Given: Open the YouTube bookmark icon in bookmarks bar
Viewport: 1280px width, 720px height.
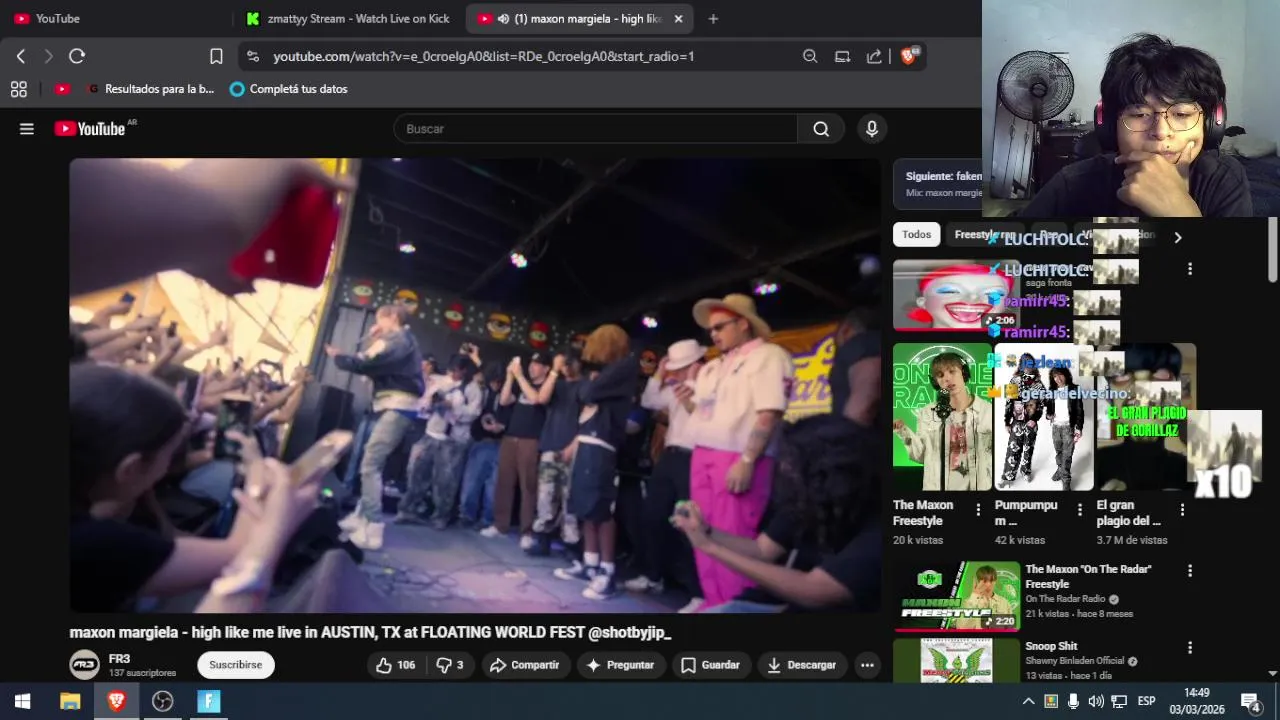Looking at the screenshot, I should (62, 89).
